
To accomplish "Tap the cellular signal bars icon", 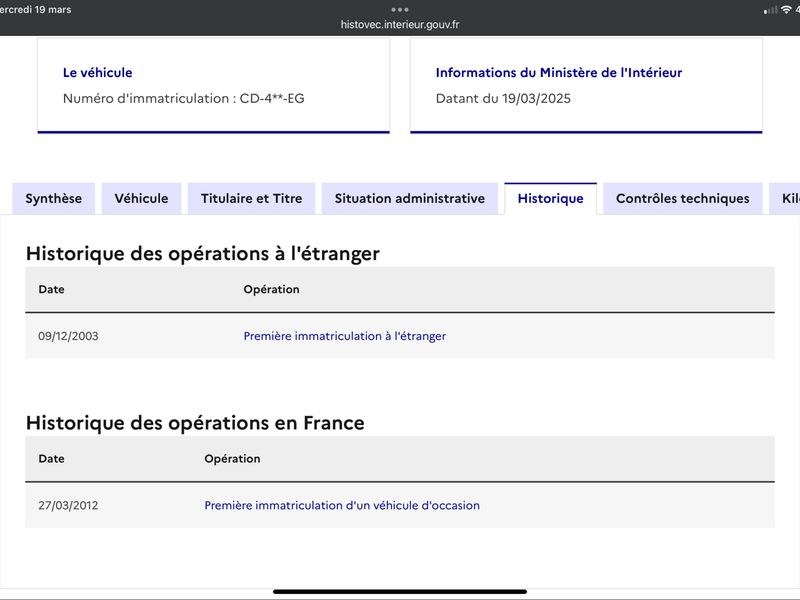I will coord(770,10).
